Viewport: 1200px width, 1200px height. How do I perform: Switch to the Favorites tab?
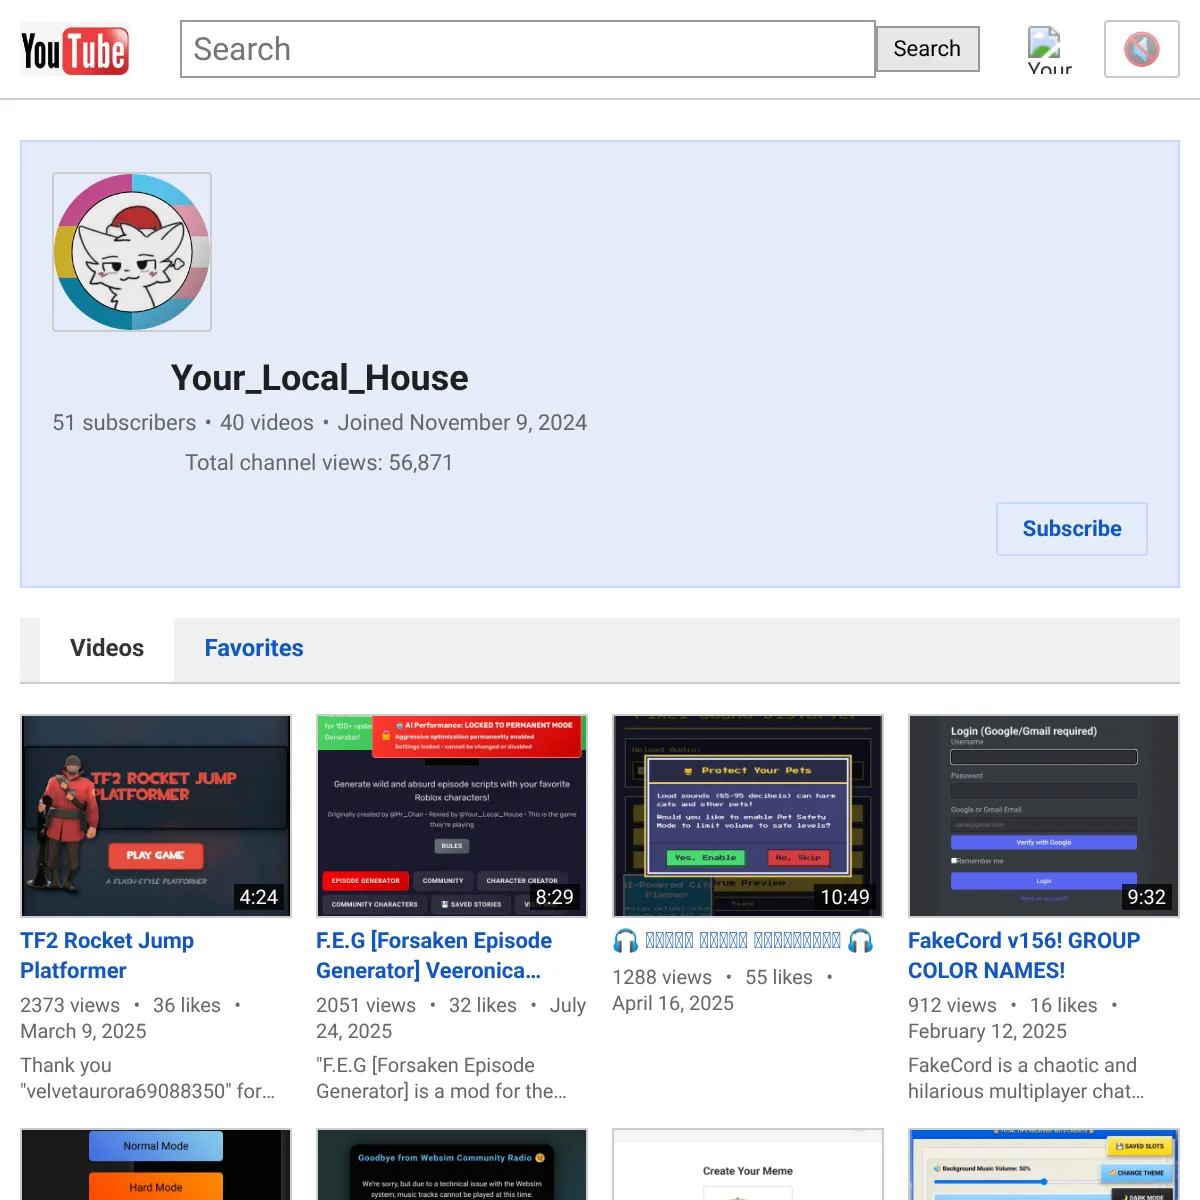[x=254, y=649]
